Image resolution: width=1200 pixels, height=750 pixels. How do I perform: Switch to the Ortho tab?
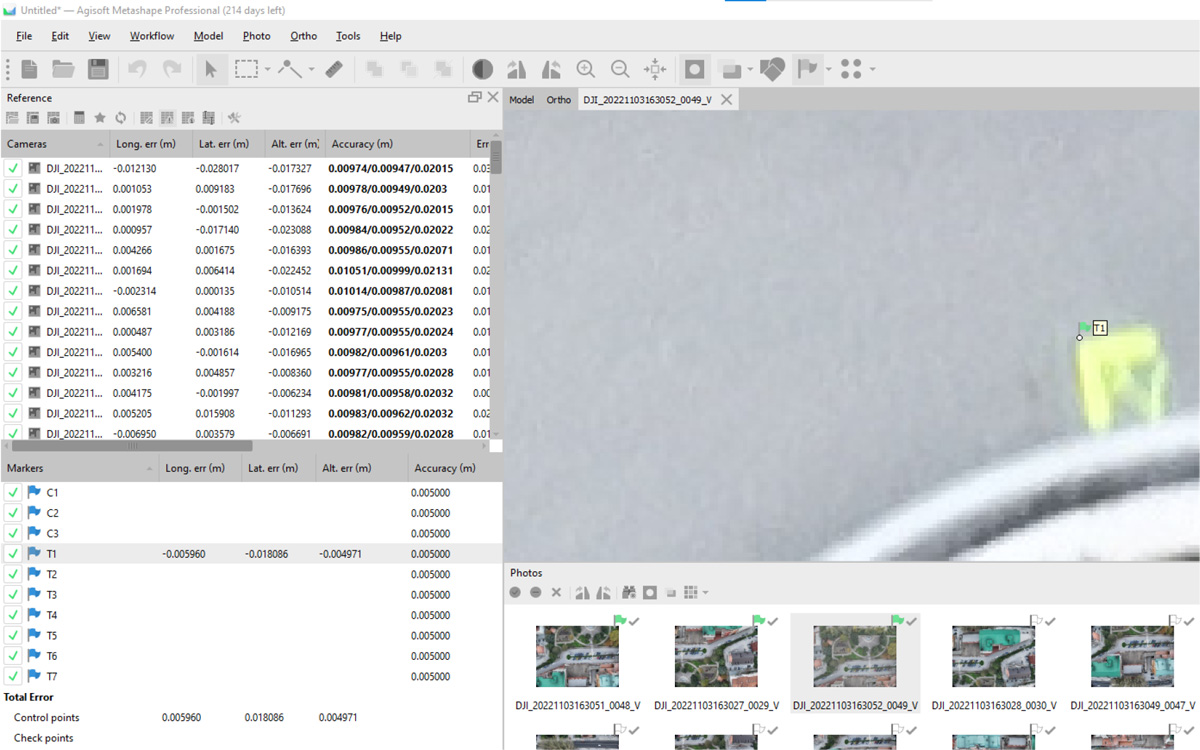tap(558, 100)
